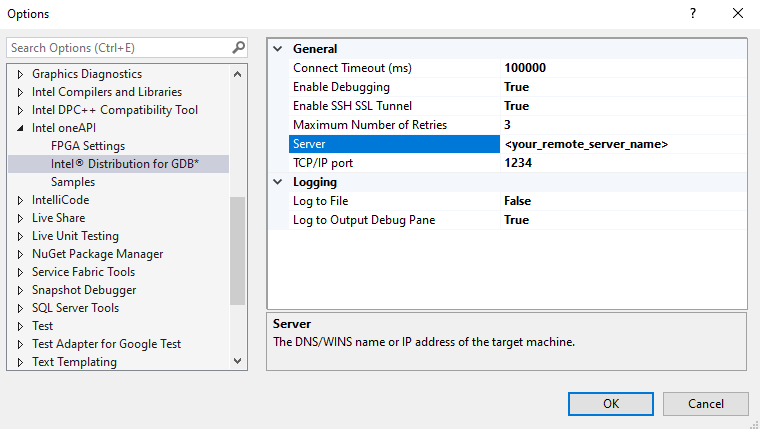Expand the Graphics Diagnostics node
This screenshot has width=760, height=429.
click(20, 74)
